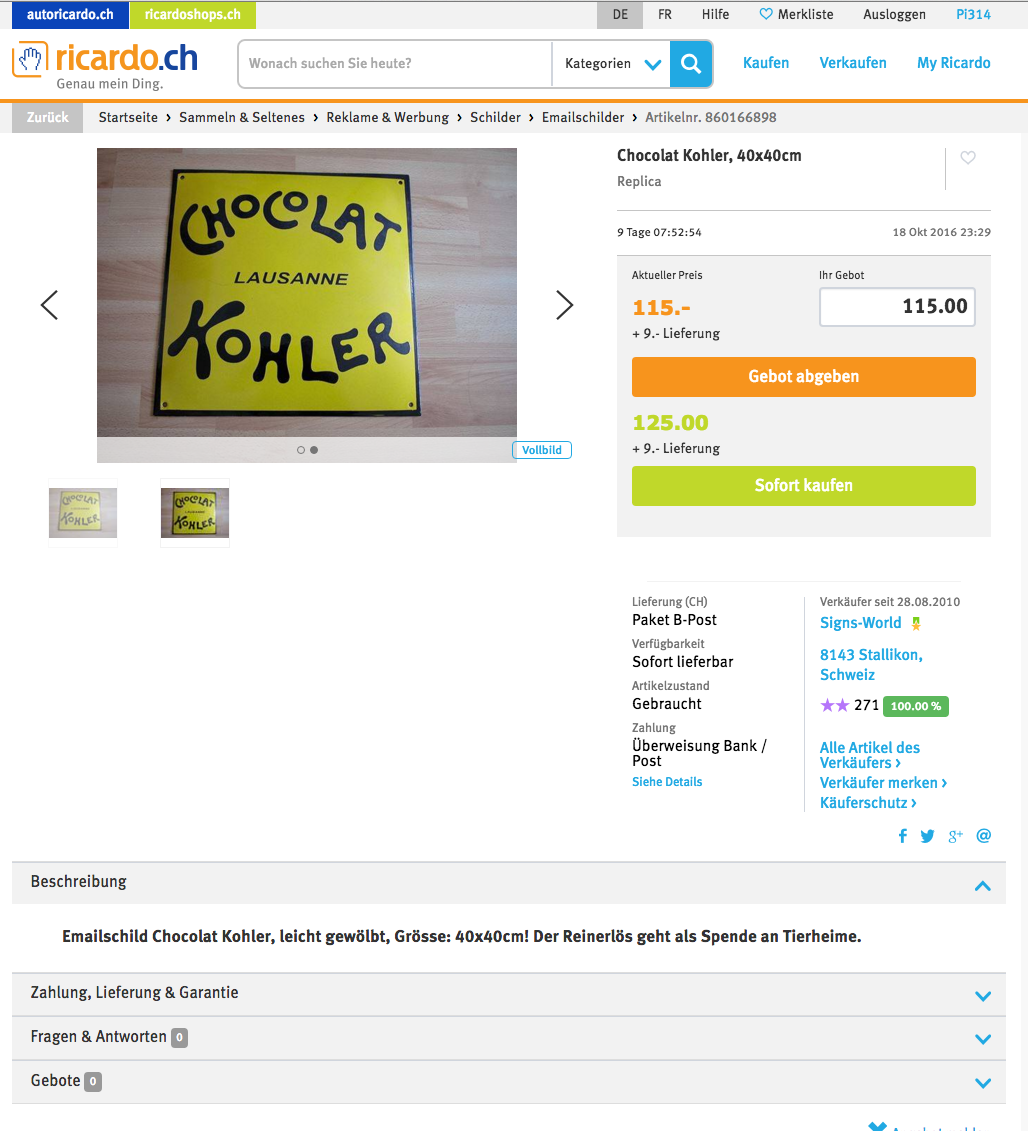The width and height of the screenshot is (1028, 1131).
Task: Click the magnifier search button
Action: 690,63
